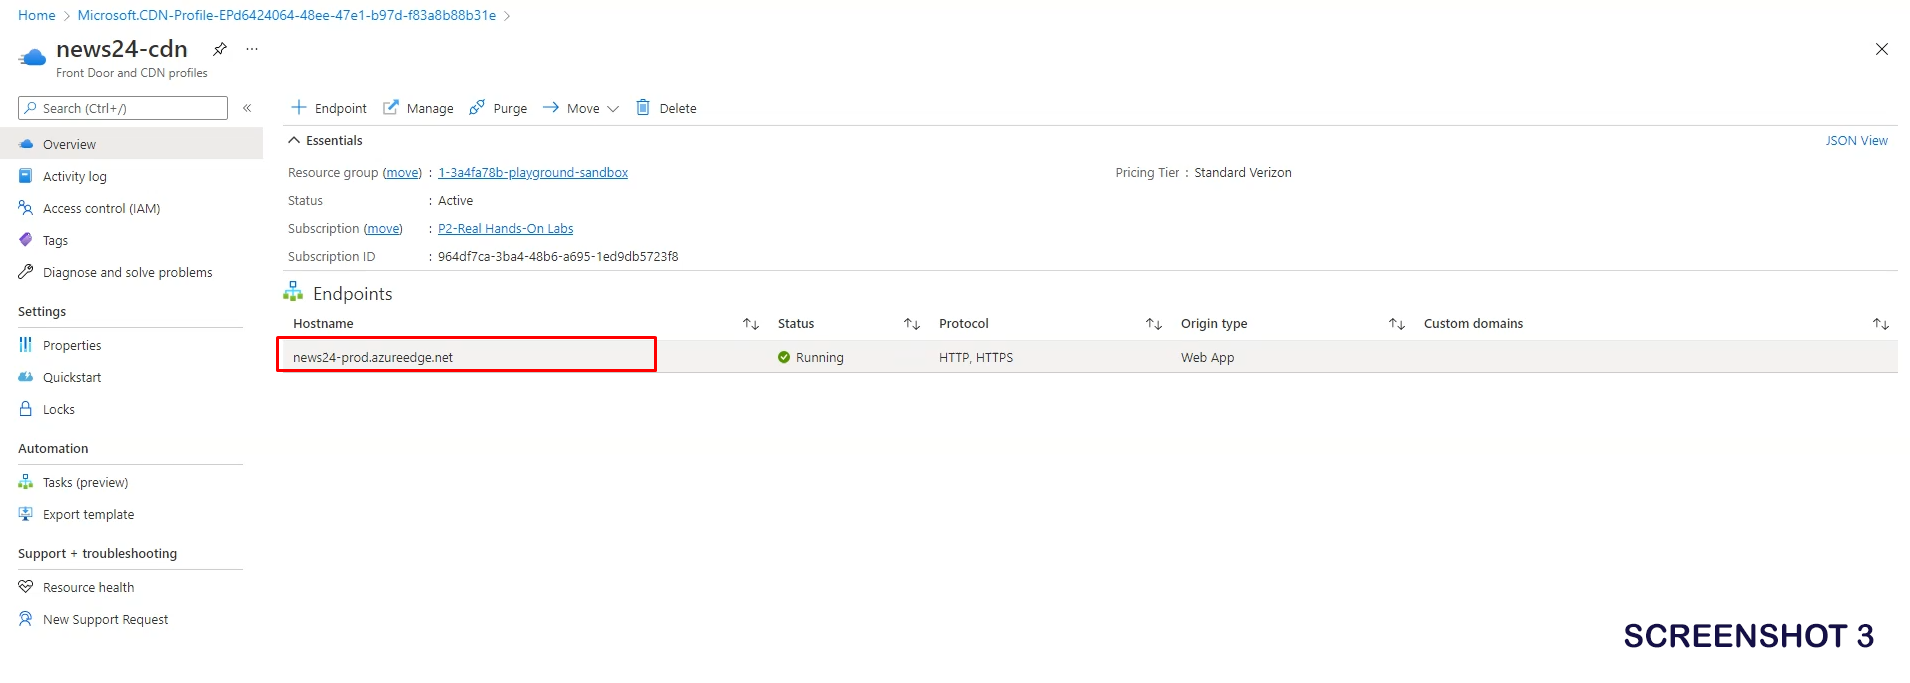Open Activity log in sidebar

point(75,177)
